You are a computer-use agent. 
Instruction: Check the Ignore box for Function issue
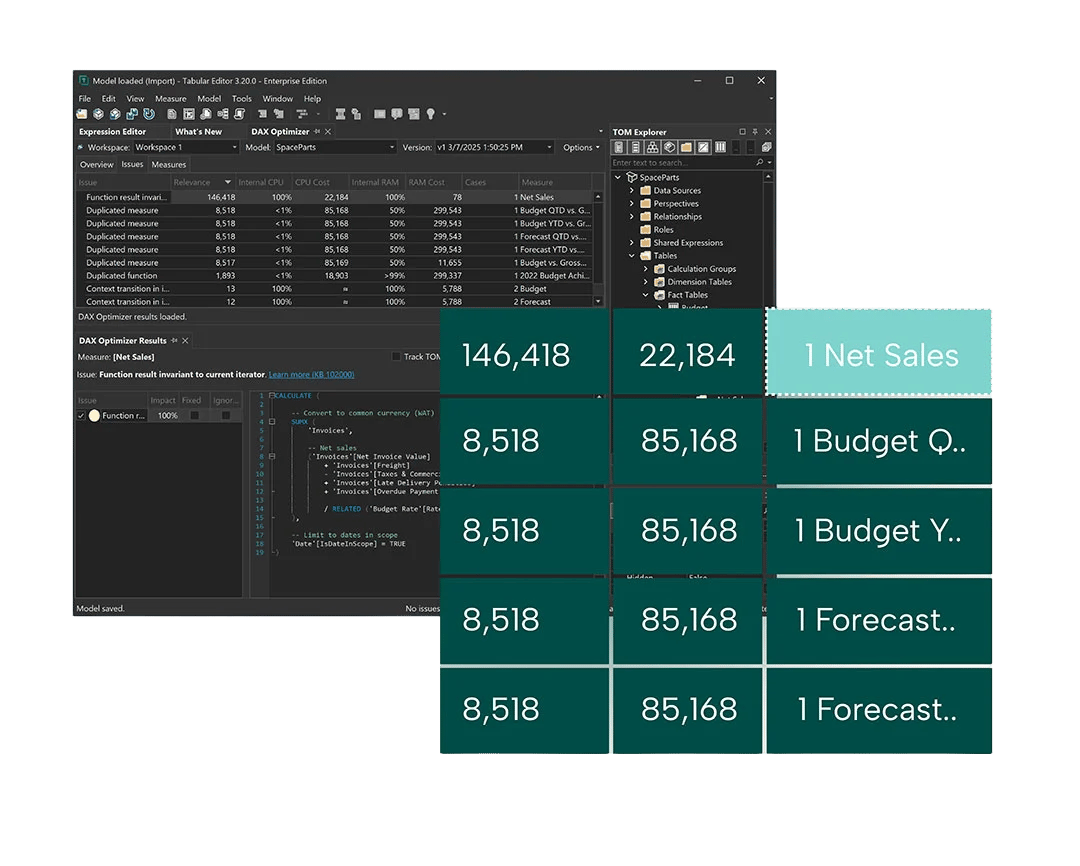(x=225, y=415)
